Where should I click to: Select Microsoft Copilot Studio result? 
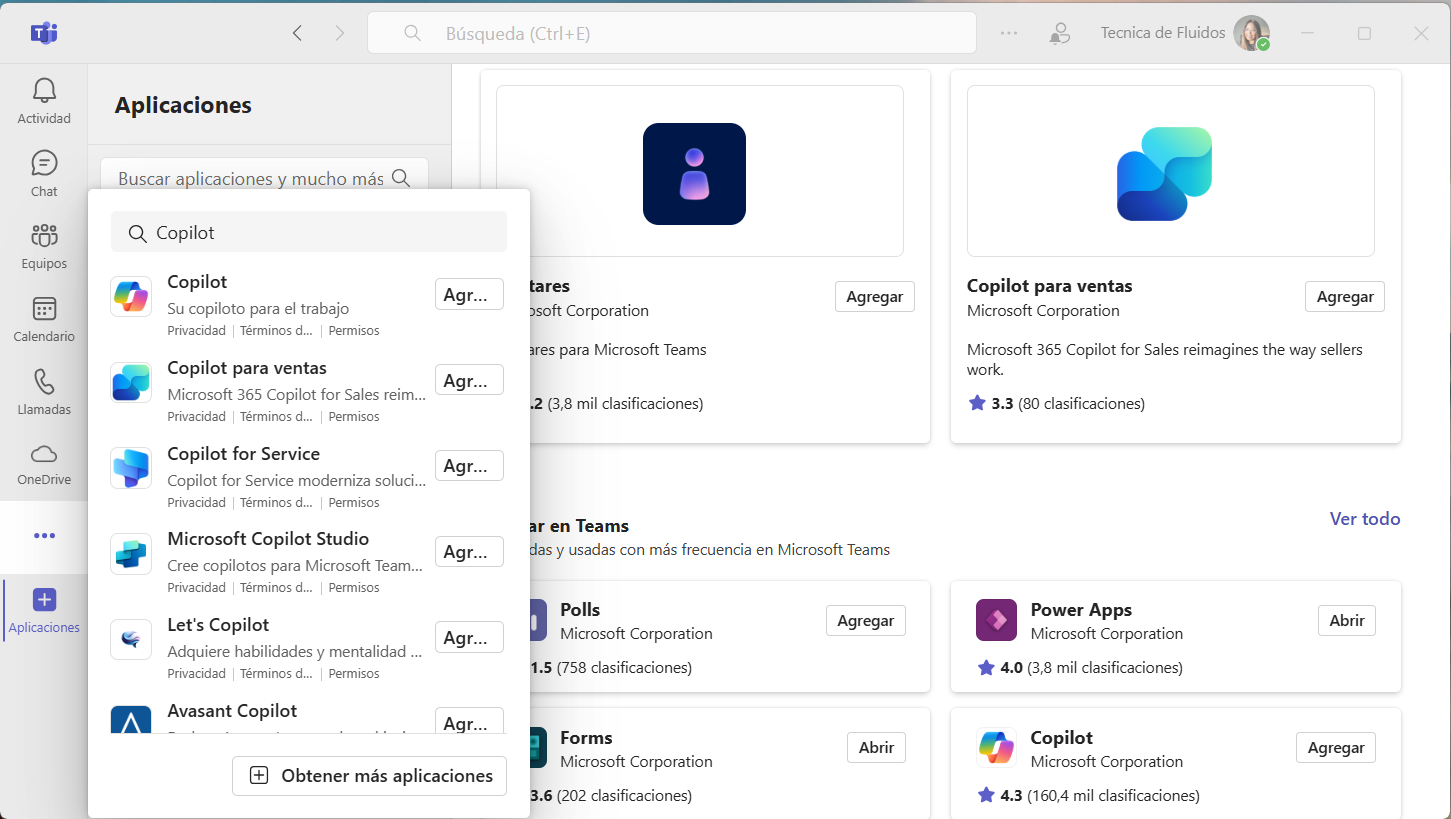pyautogui.click(x=268, y=539)
